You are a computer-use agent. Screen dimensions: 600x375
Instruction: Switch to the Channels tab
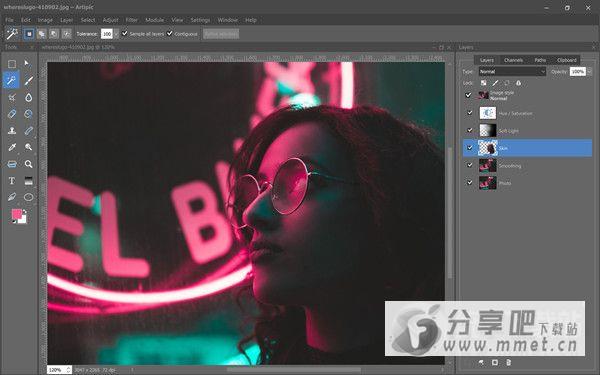click(513, 60)
